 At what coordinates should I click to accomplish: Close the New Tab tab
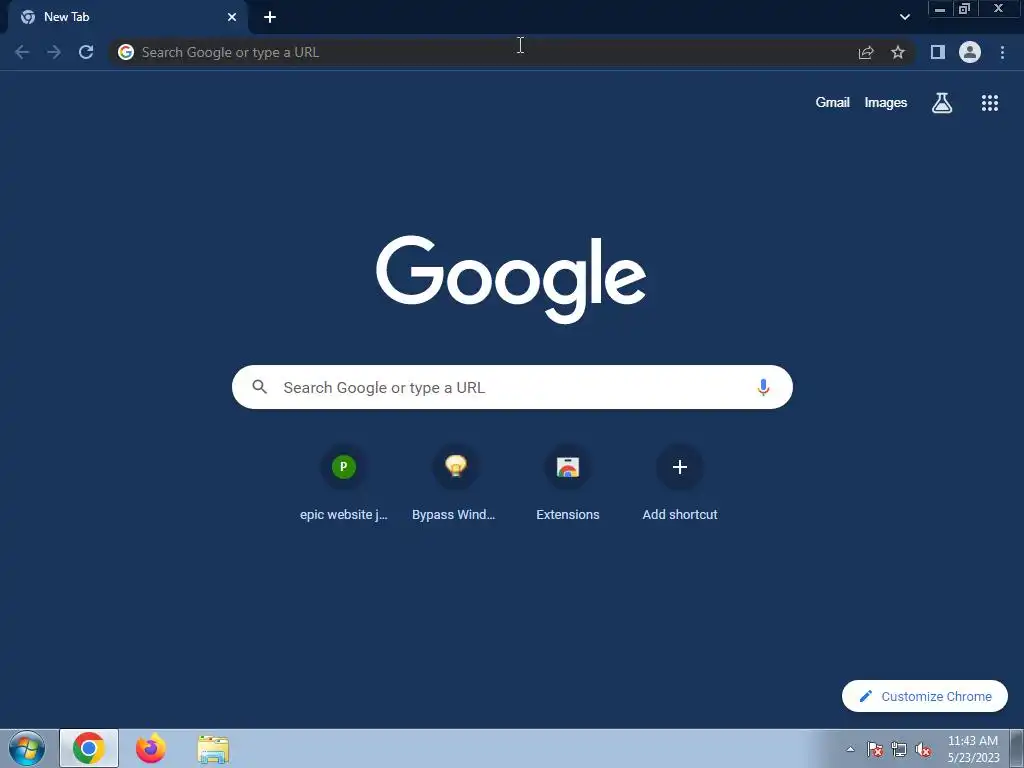(x=232, y=17)
